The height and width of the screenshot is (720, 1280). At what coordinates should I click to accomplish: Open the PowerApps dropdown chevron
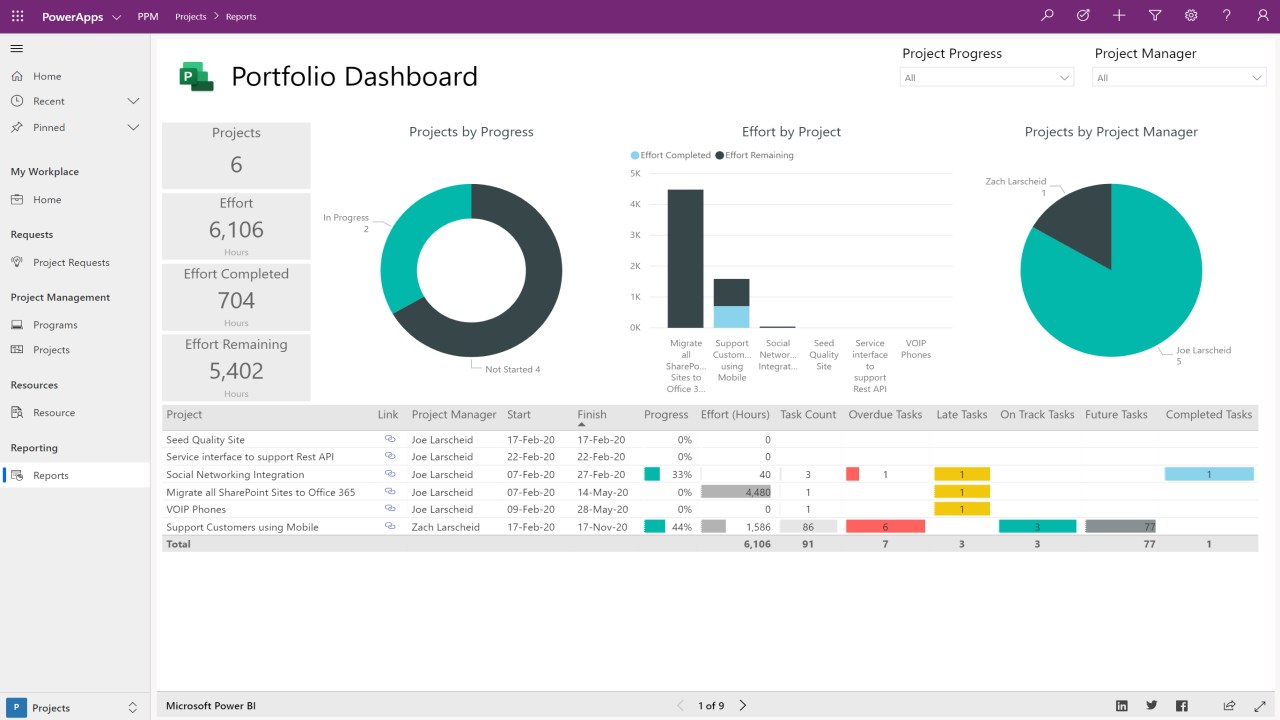point(117,17)
